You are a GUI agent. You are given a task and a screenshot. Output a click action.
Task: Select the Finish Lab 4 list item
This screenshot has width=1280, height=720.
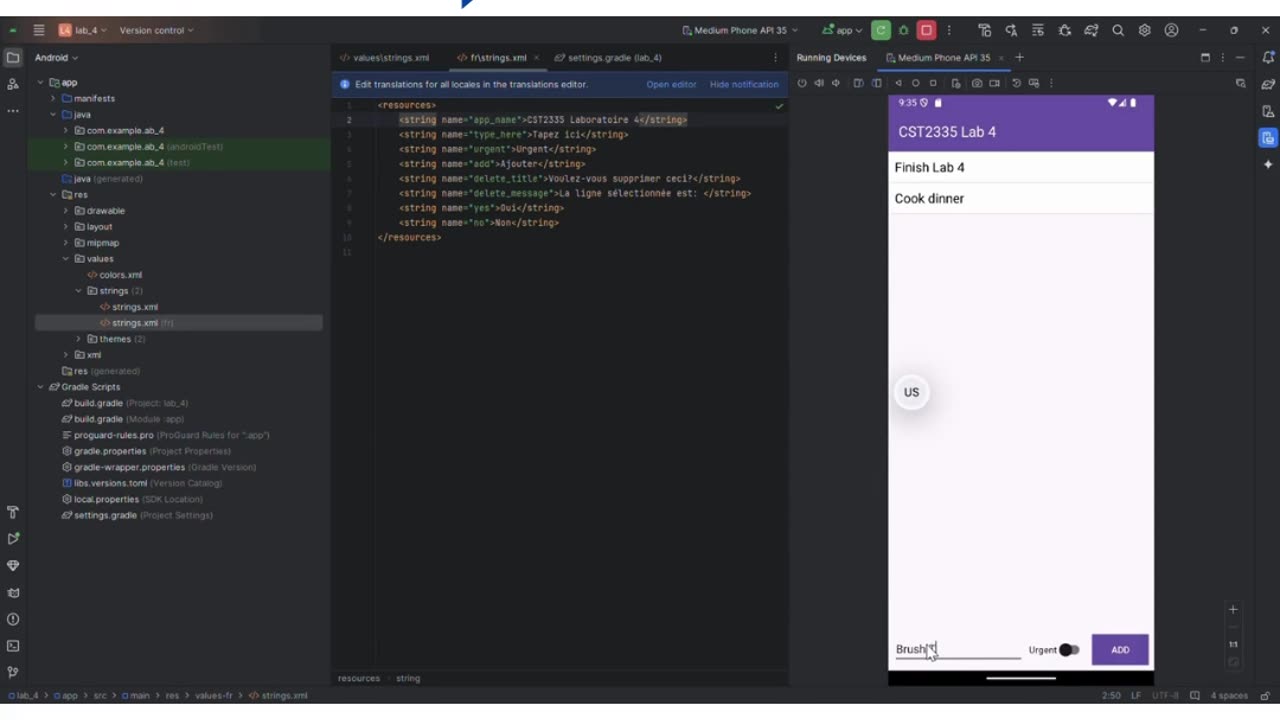(1021, 168)
